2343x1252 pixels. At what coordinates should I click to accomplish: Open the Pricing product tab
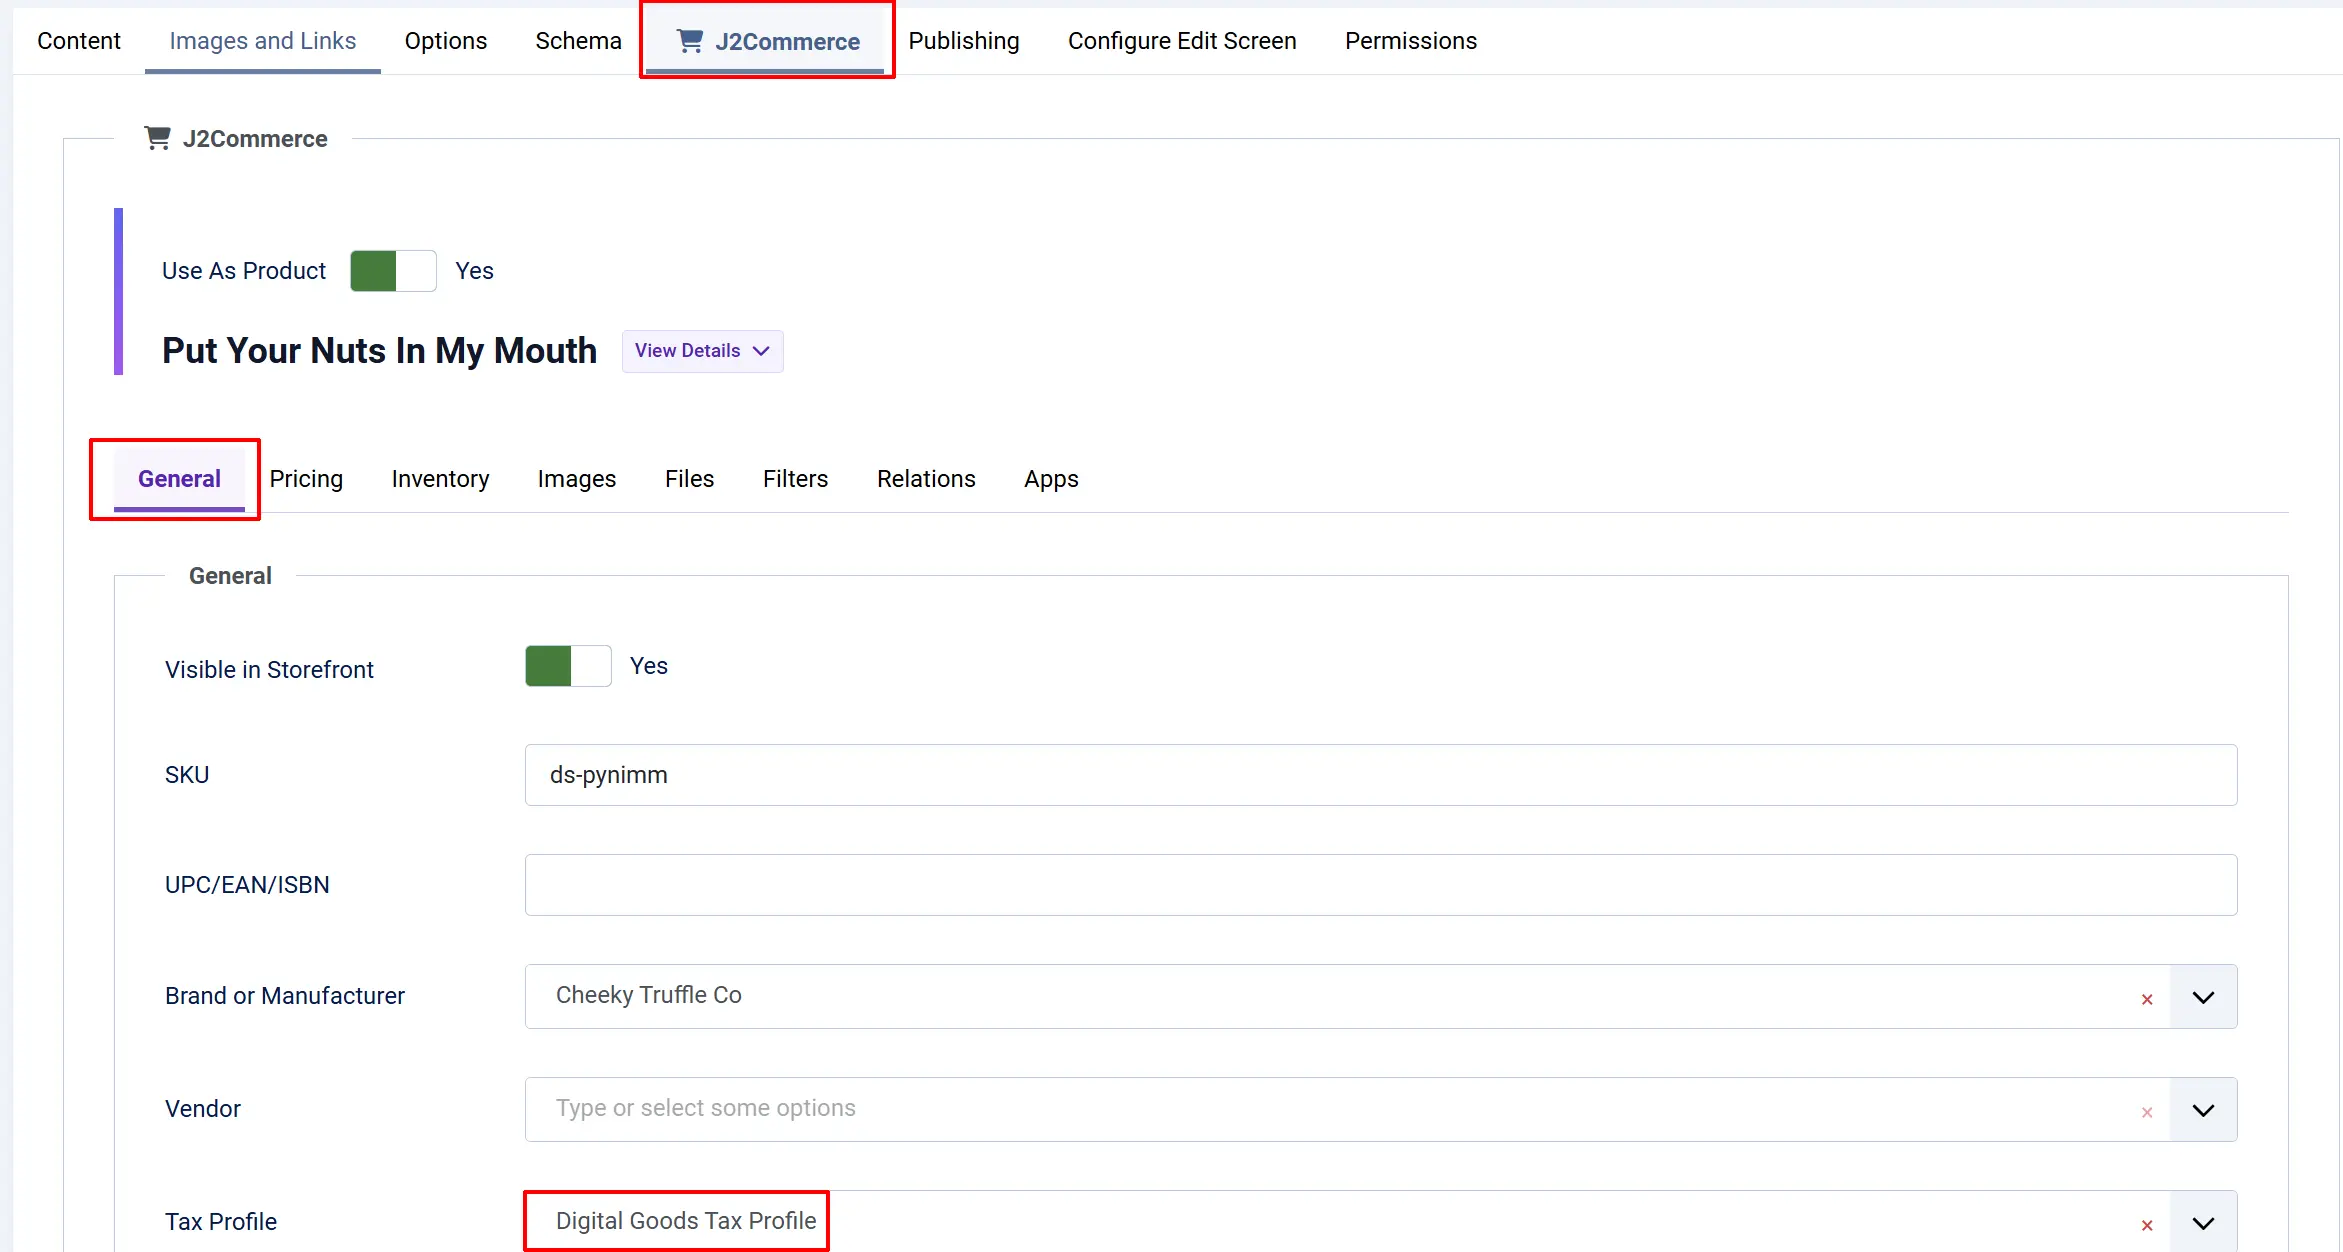(x=306, y=479)
